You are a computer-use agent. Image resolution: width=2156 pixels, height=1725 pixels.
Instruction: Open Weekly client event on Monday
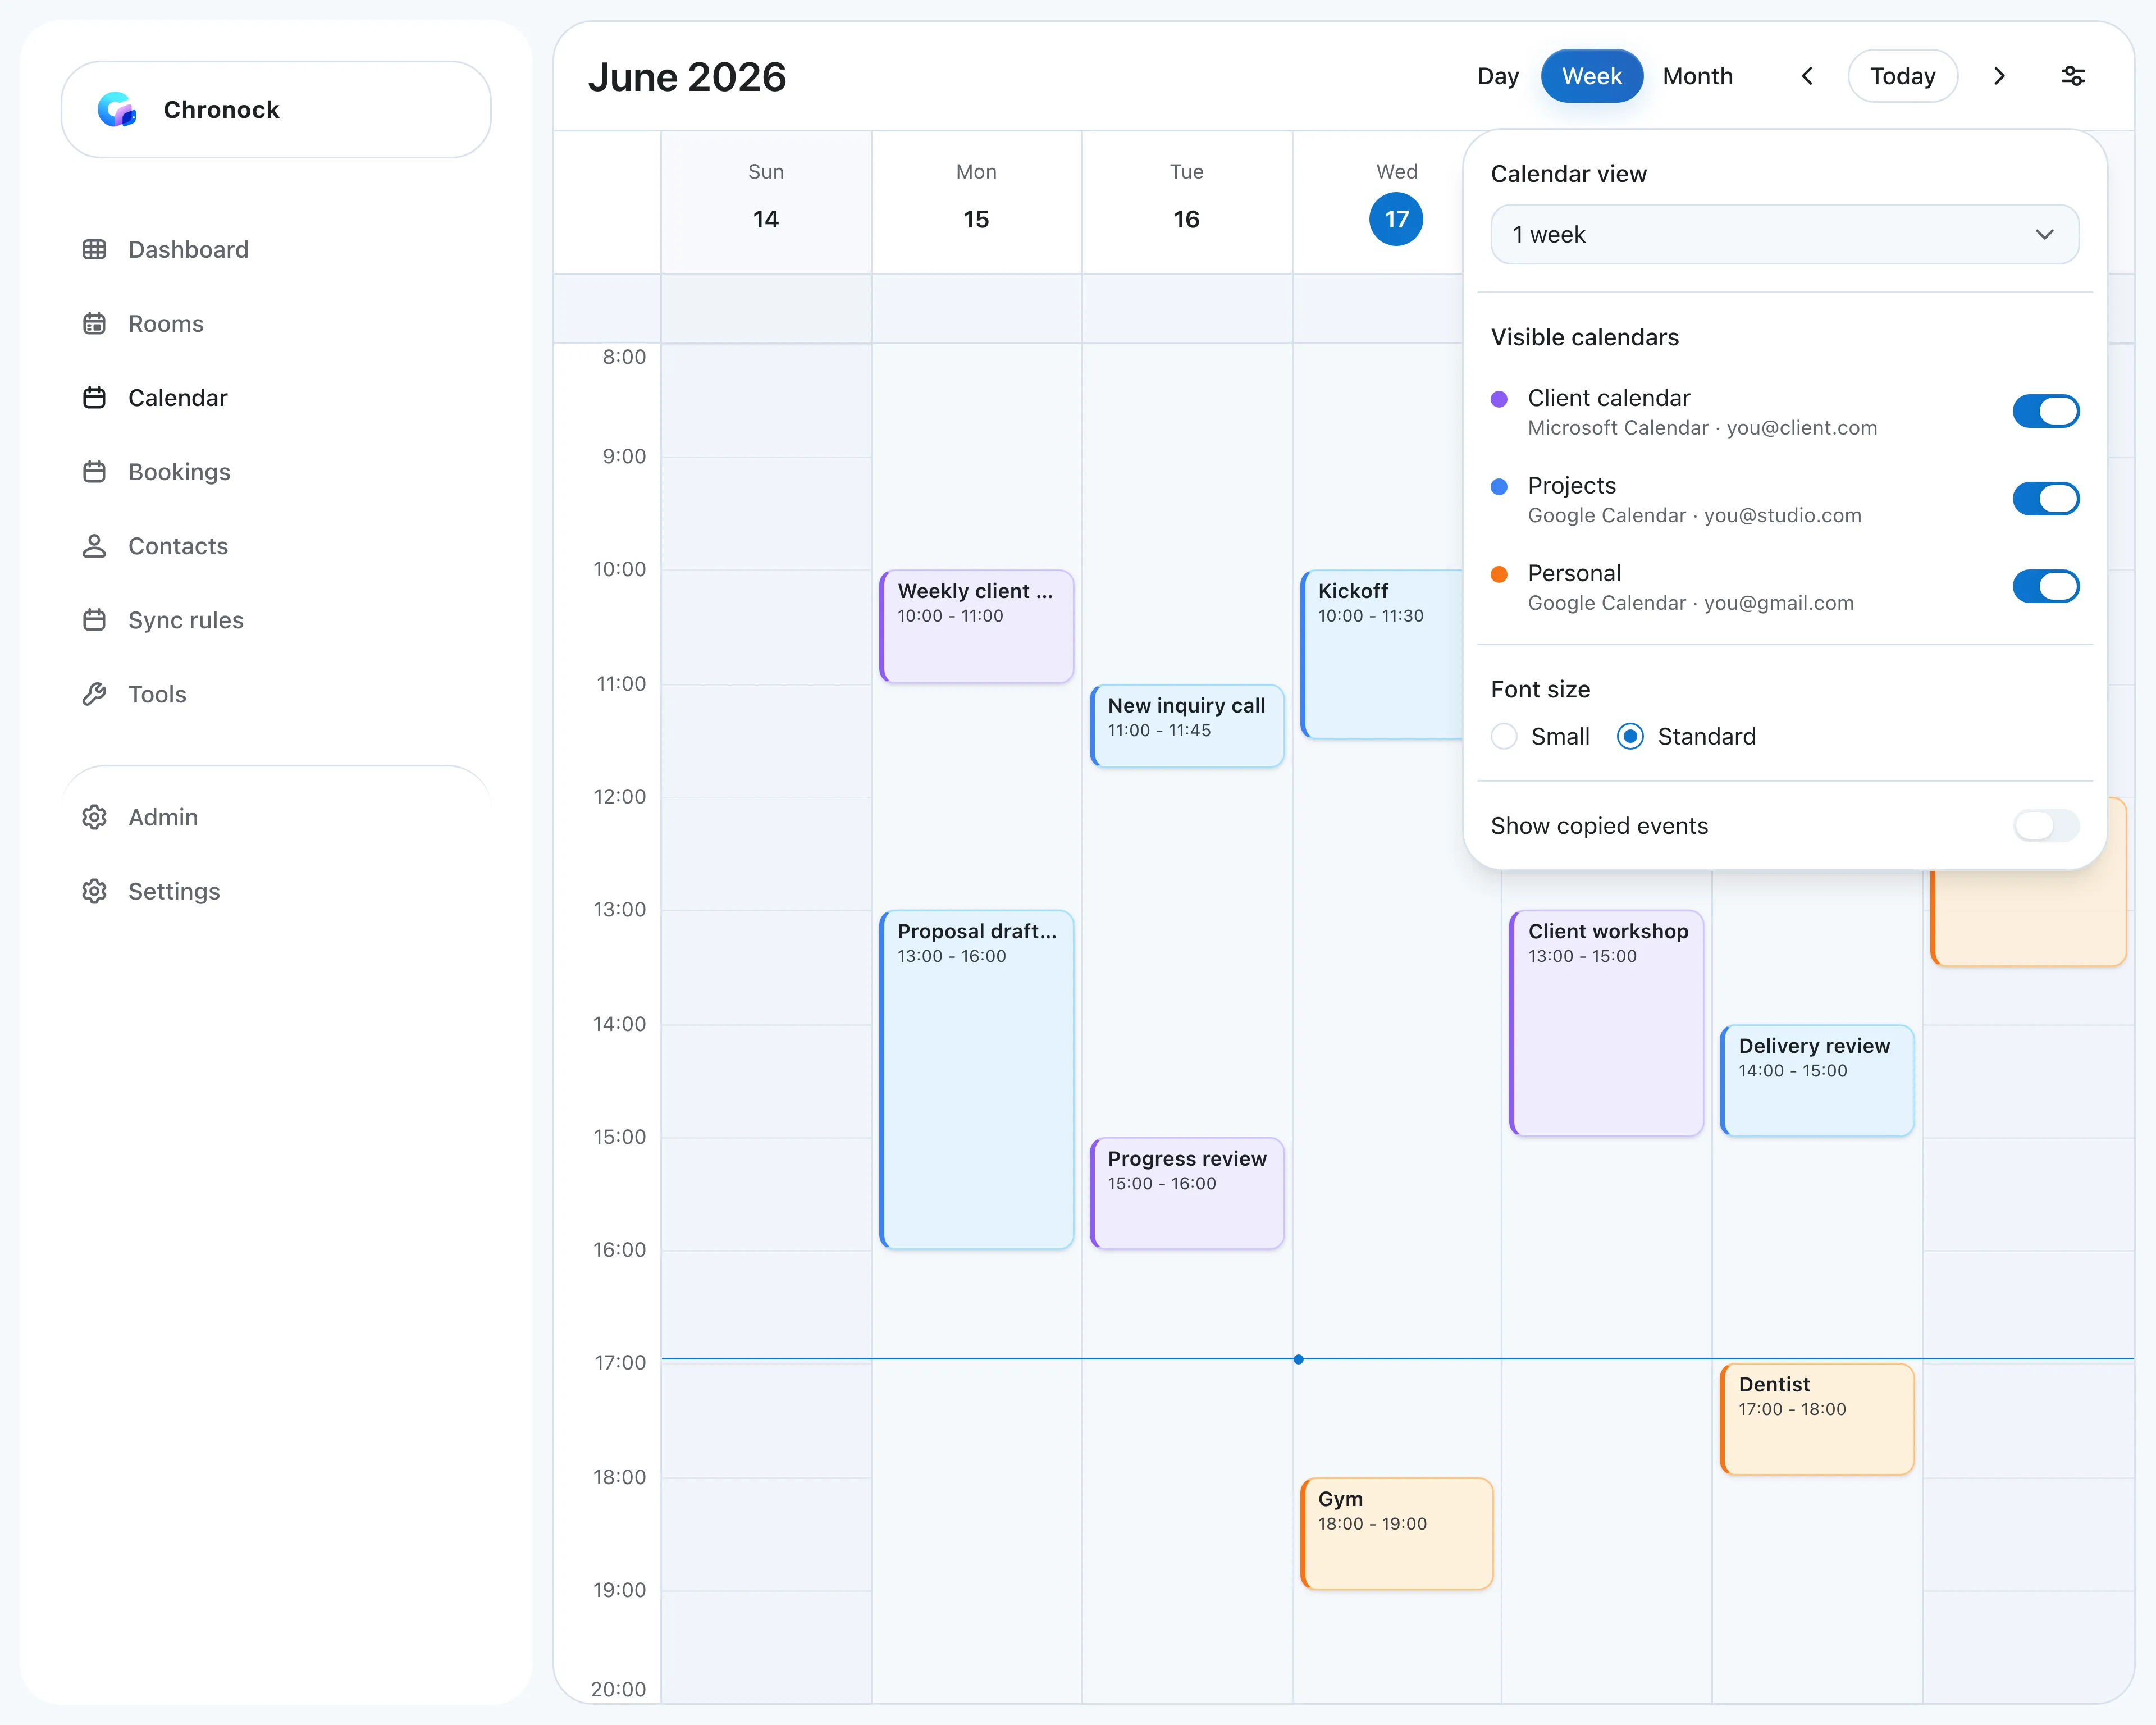[x=976, y=626]
